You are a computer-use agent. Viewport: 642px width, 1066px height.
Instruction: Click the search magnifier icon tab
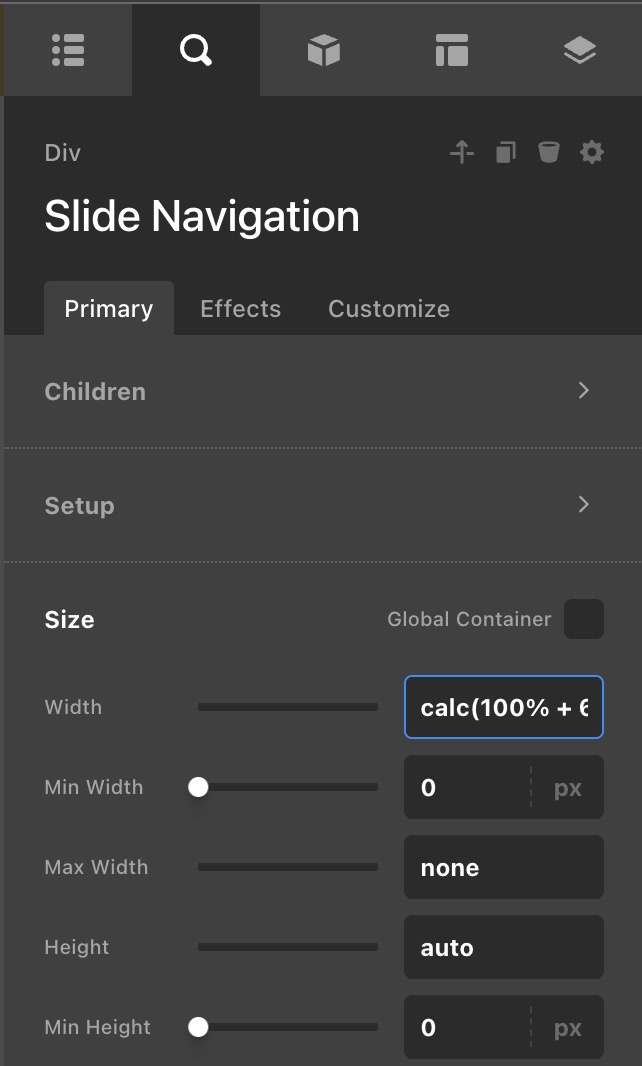click(x=196, y=51)
